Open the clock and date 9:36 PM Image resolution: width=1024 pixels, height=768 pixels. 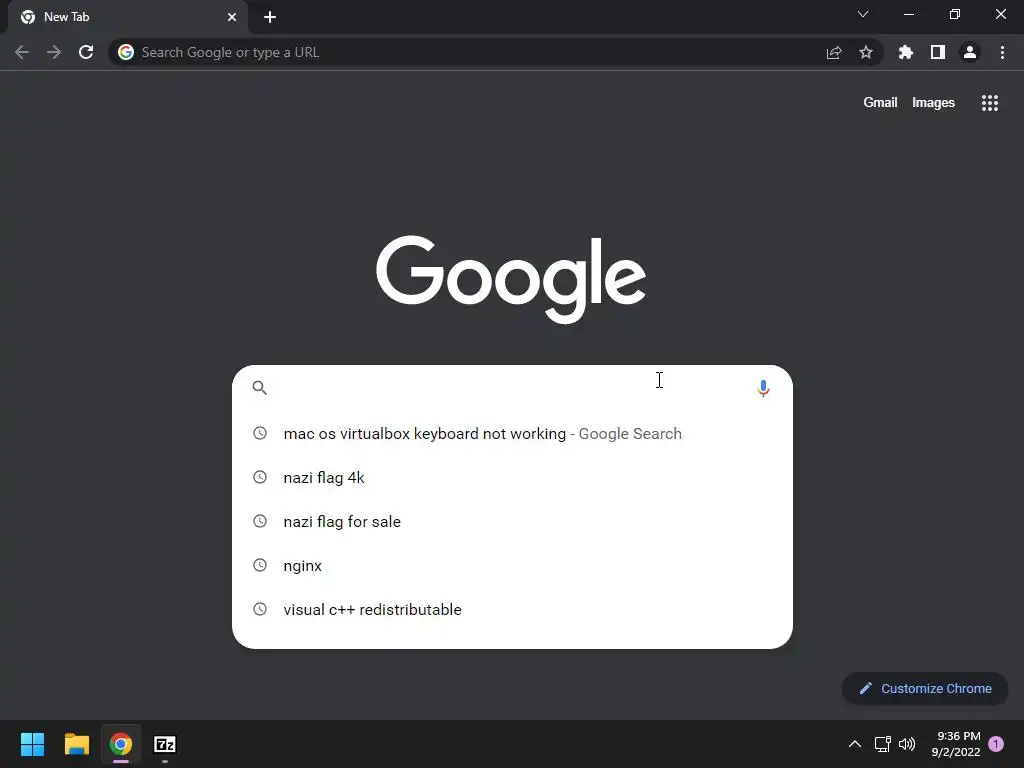tap(956, 744)
